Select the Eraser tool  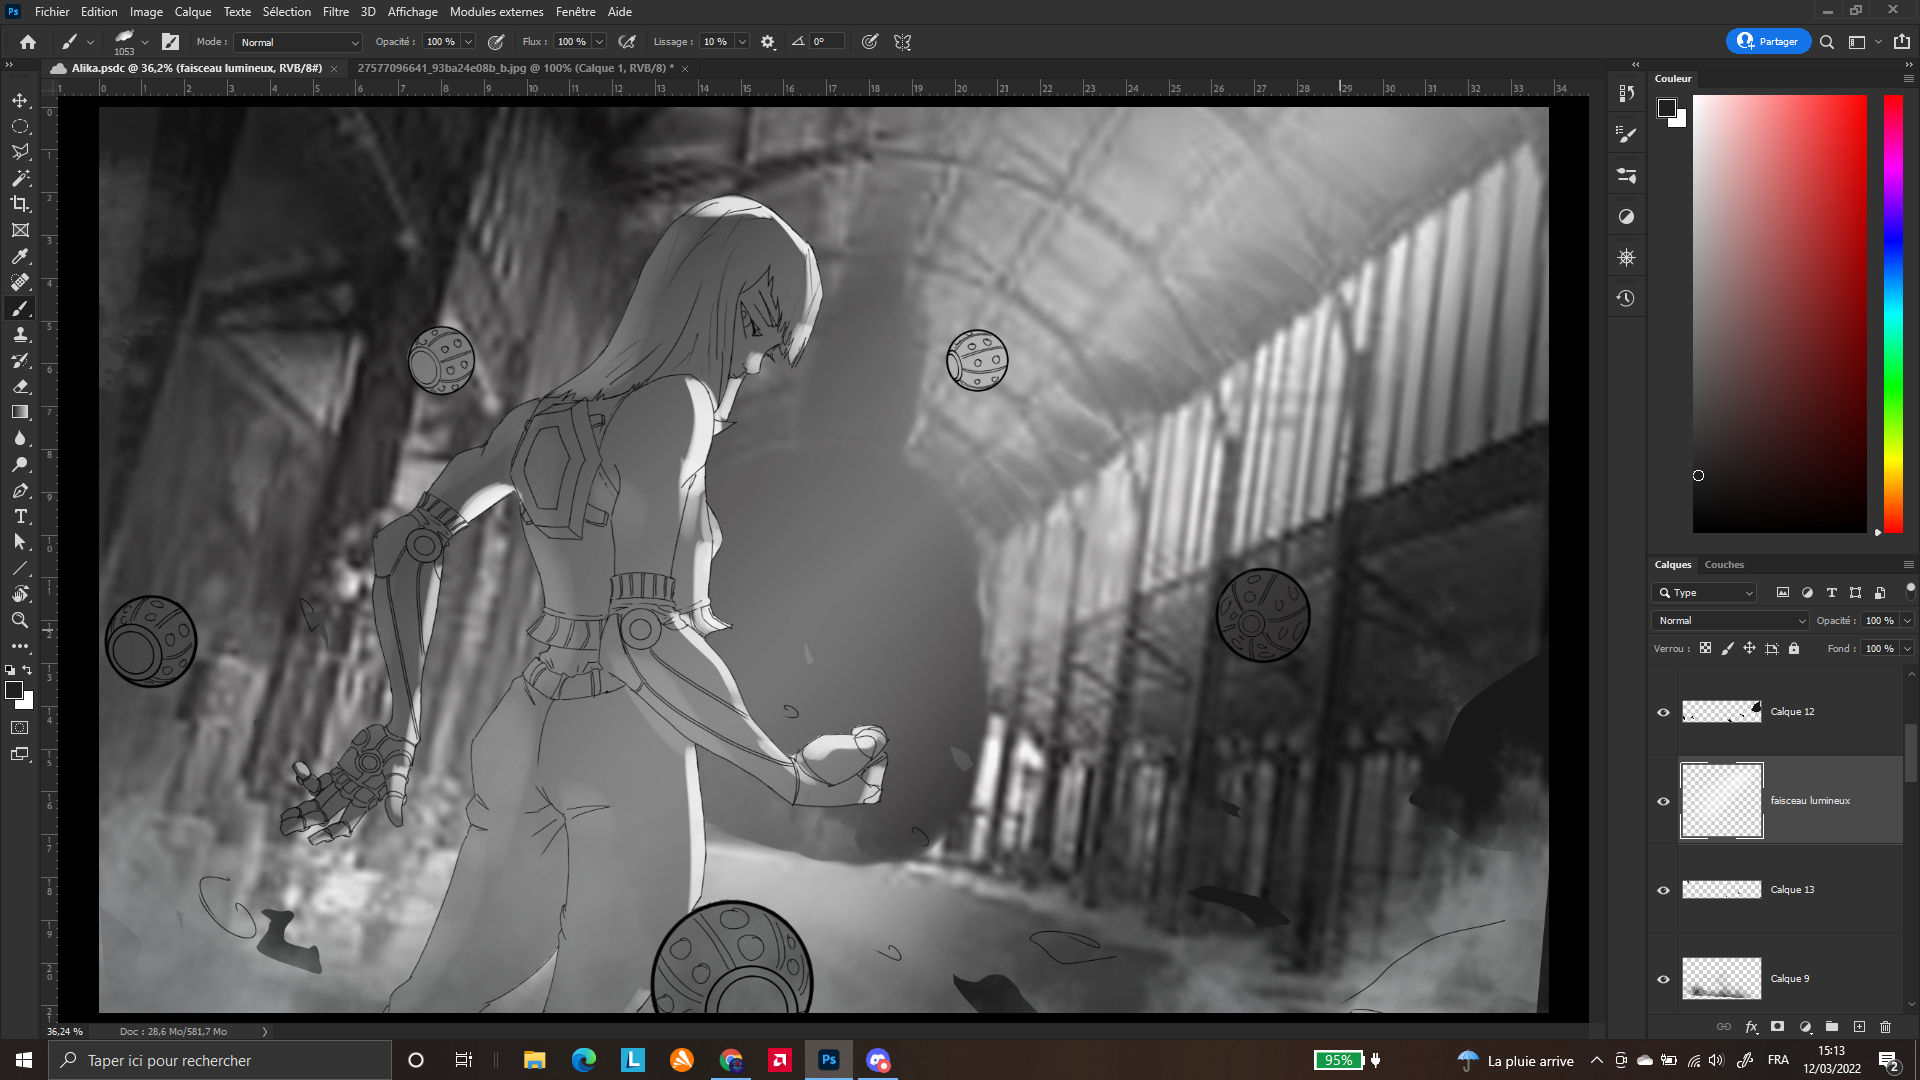pos(20,386)
